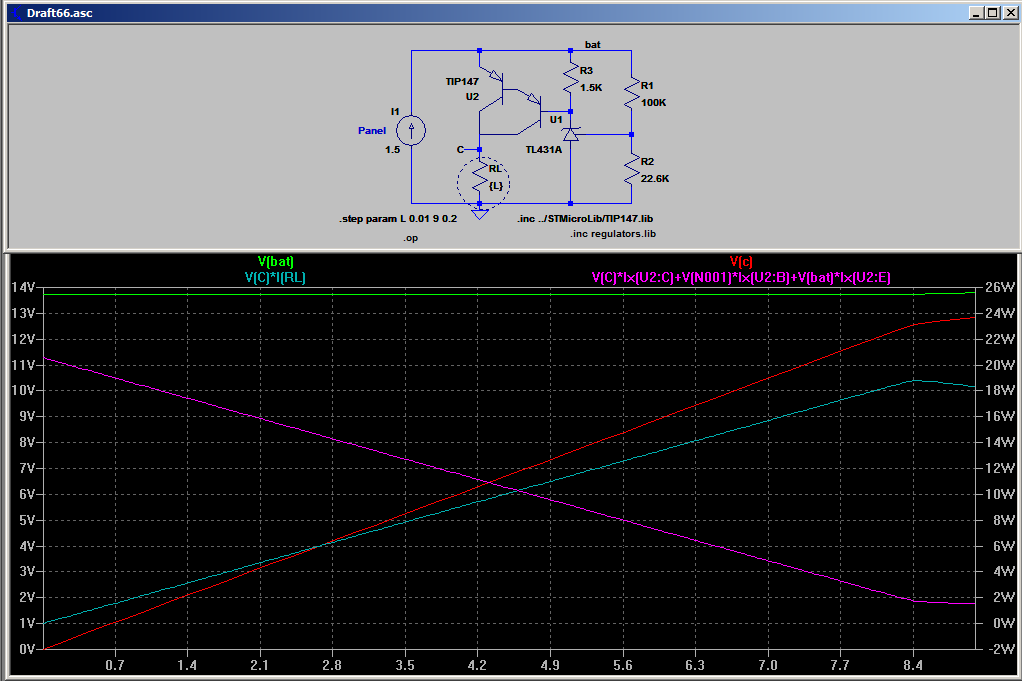Click the 22.6K resistor value
Image resolution: width=1022 pixels, height=681 pixels.
pyautogui.click(x=655, y=179)
